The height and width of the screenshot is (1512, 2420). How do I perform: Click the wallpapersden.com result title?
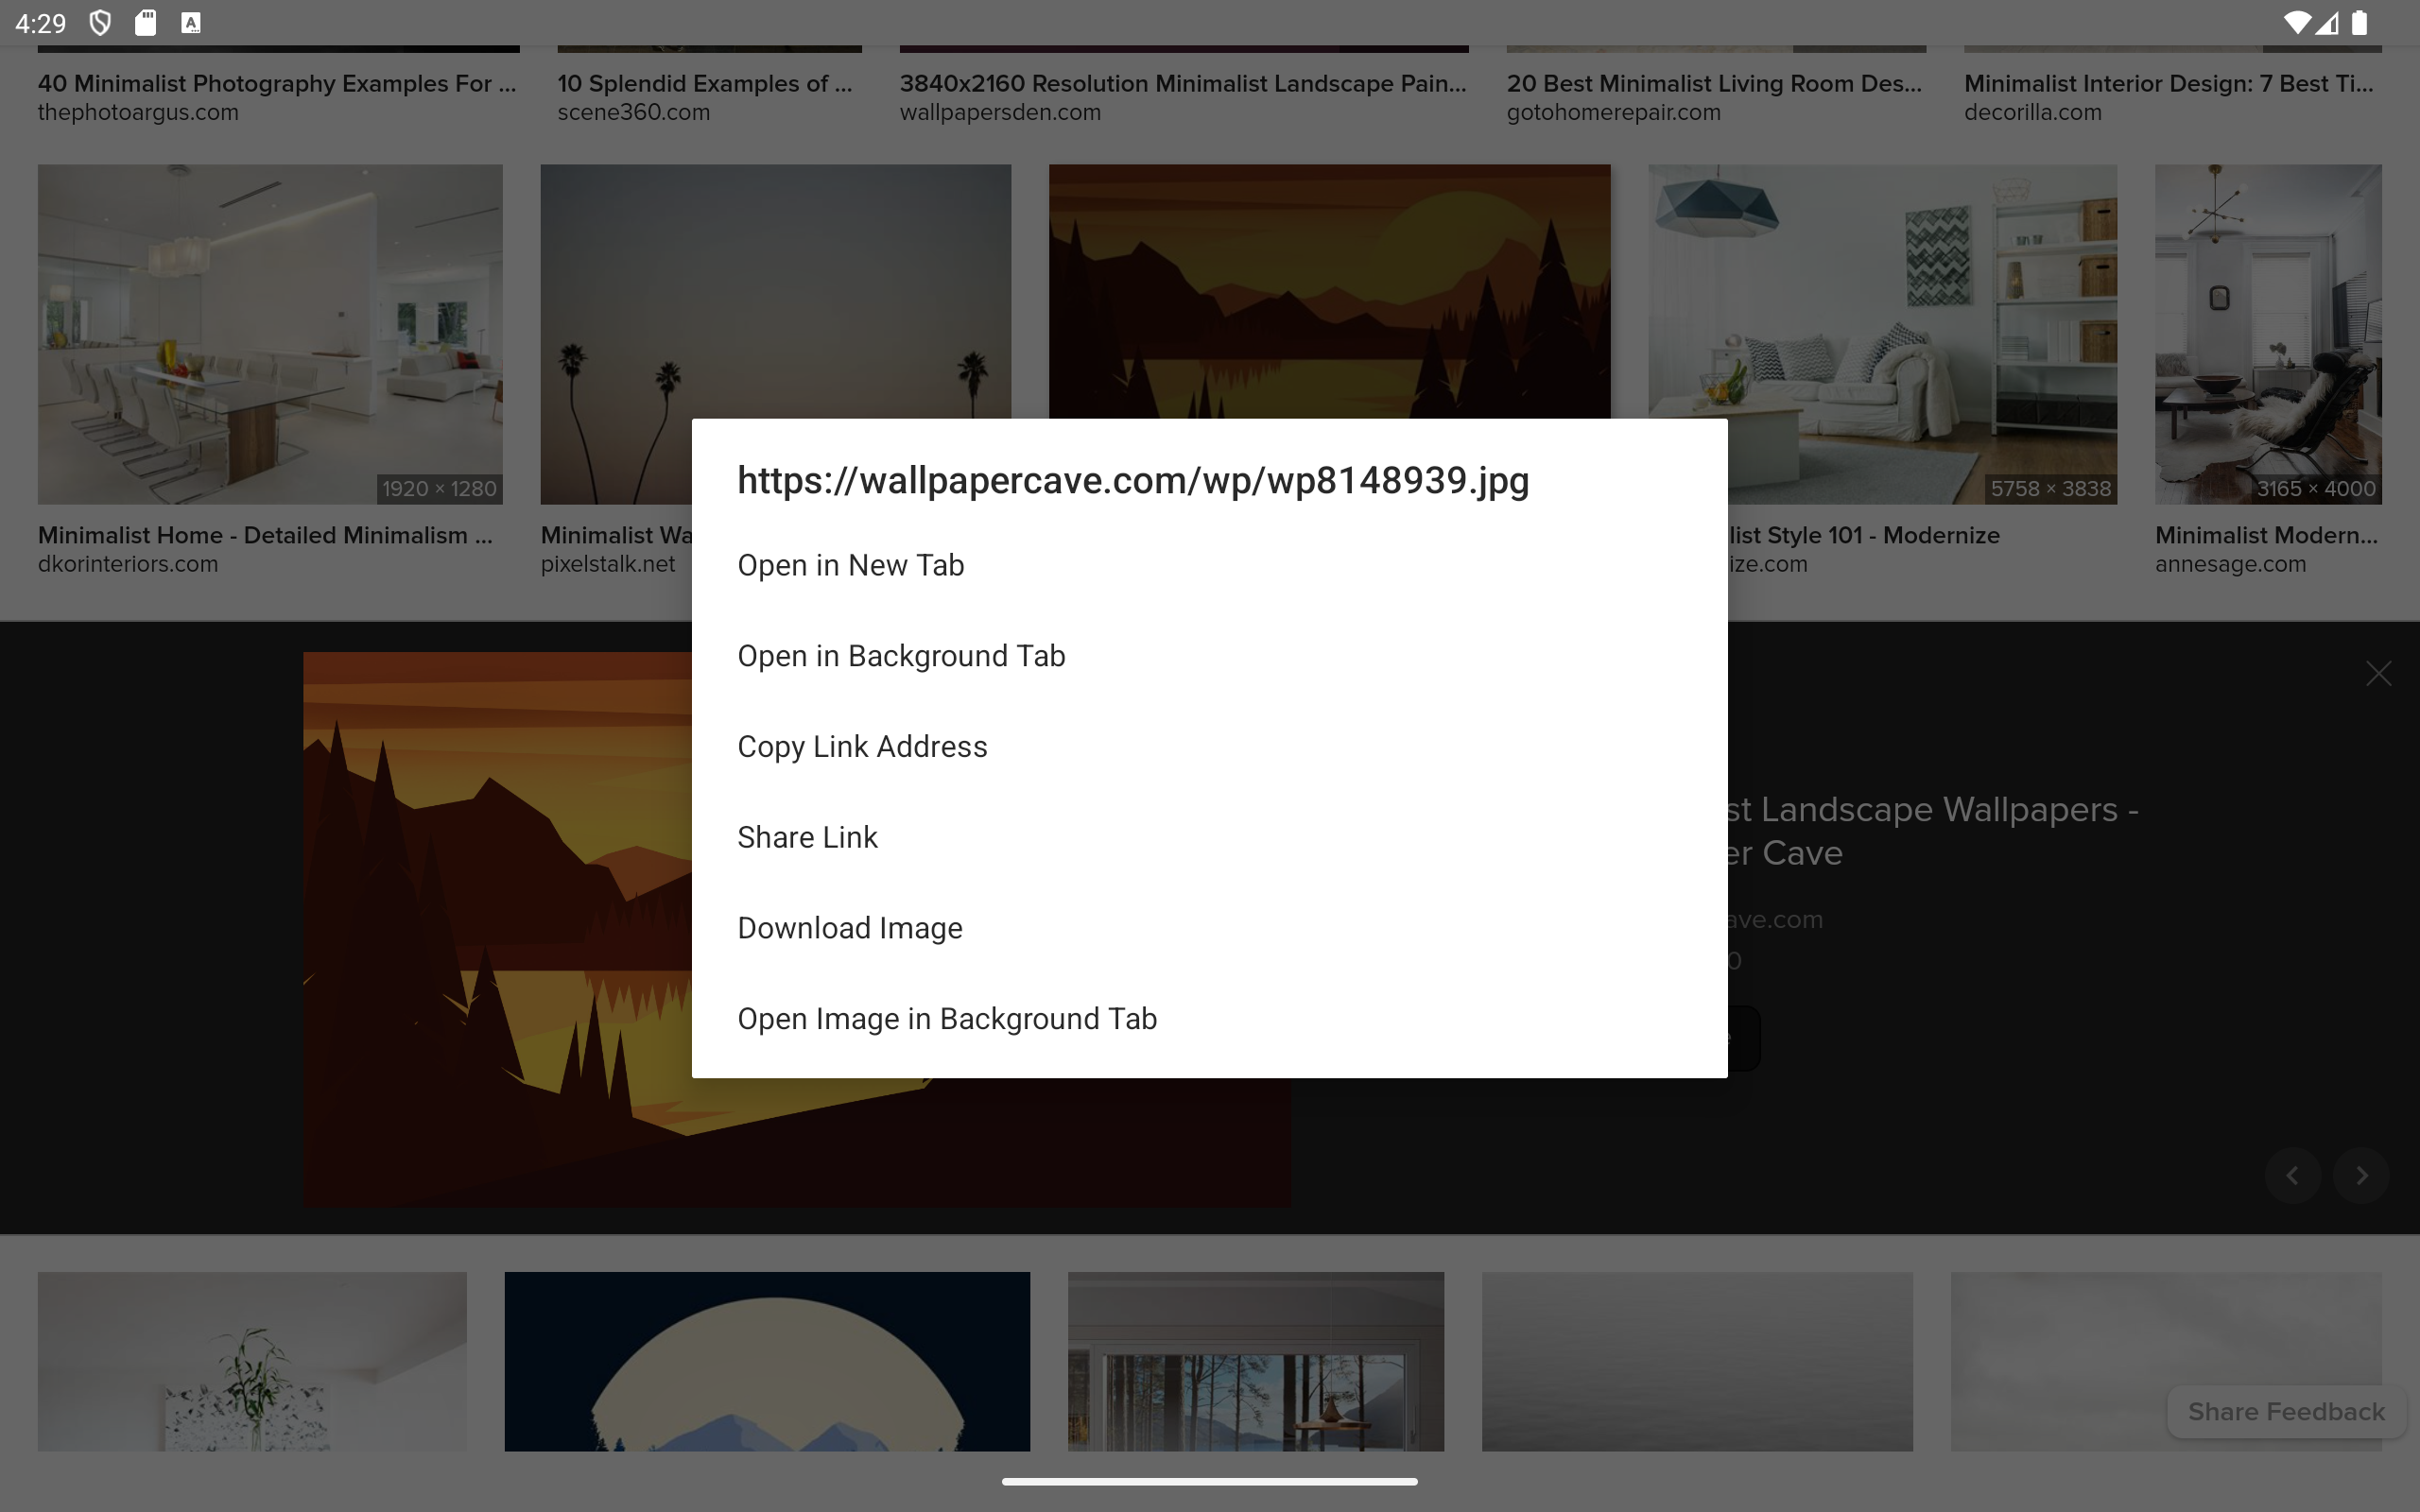[x=1182, y=84]
